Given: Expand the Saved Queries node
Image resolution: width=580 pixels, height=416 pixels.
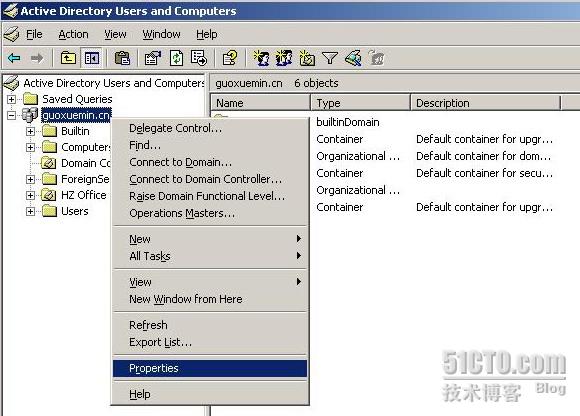Looking at the screenshot, I should tap(11, 99).
